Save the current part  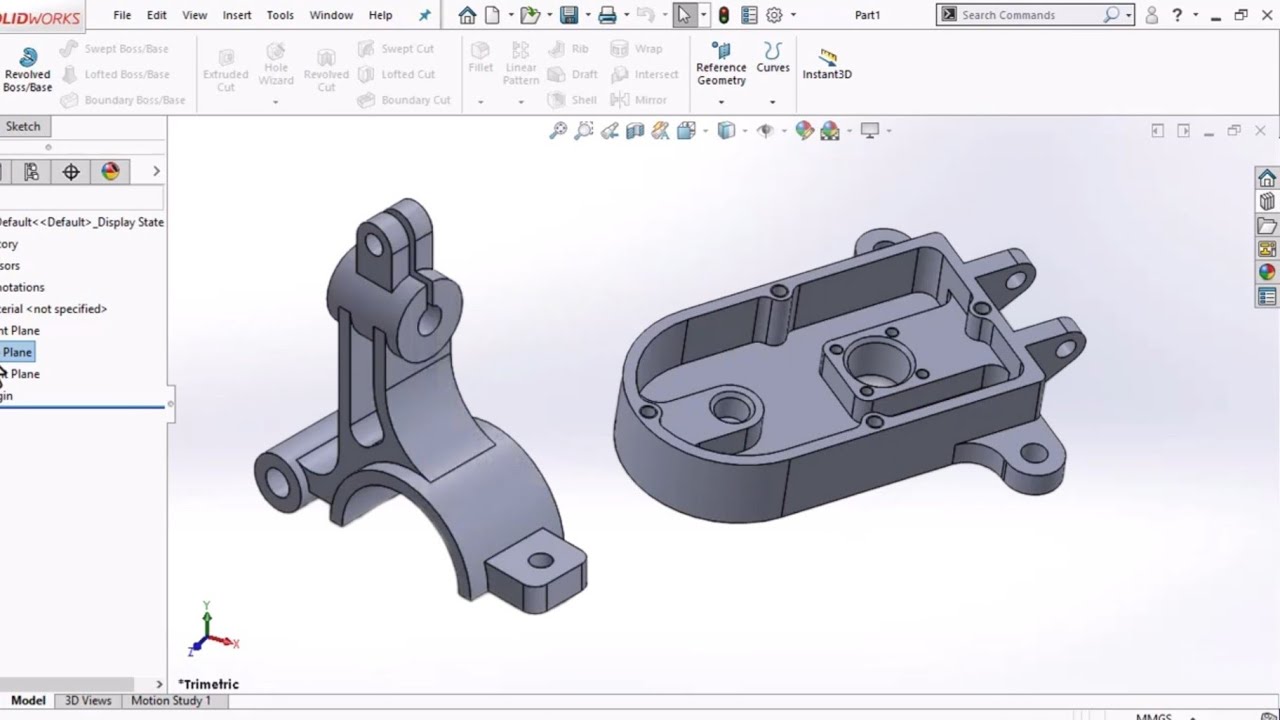pyautogui.click(x=569, y=15)
